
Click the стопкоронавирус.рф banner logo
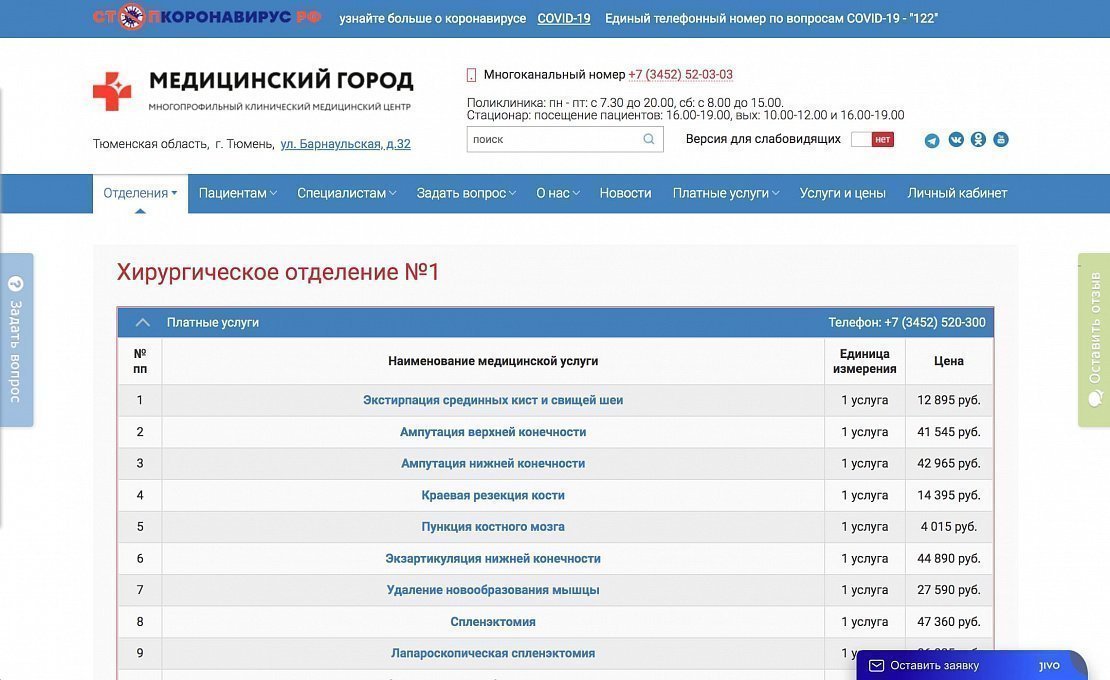point(207,18)
